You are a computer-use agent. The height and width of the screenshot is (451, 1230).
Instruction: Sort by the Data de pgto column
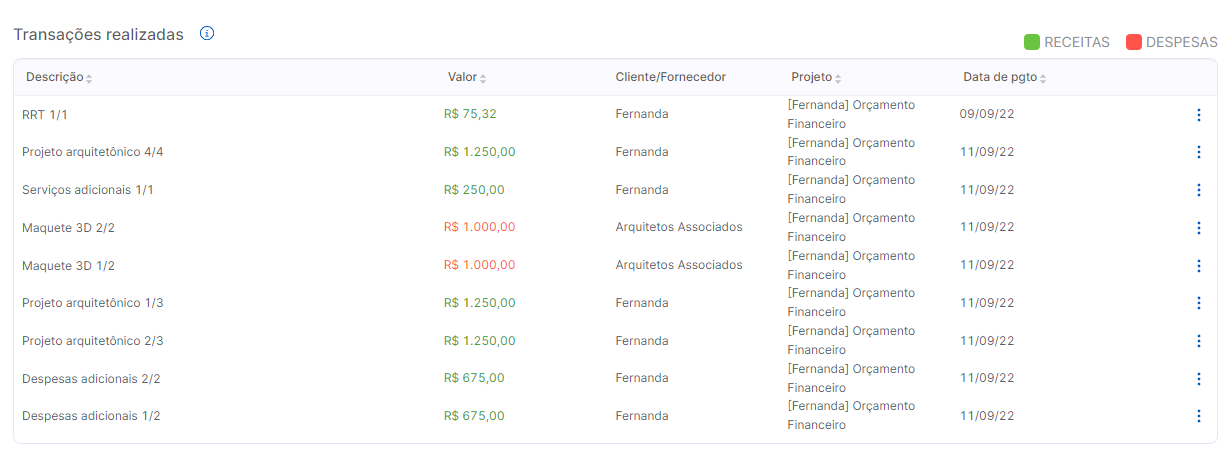click(1004, 77)
